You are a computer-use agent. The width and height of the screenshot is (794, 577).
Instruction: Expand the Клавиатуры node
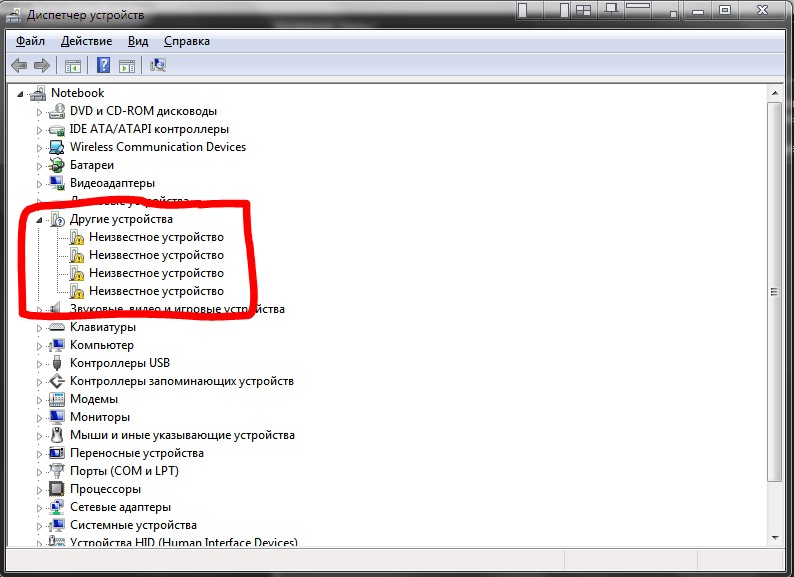(x=39, y=328)
